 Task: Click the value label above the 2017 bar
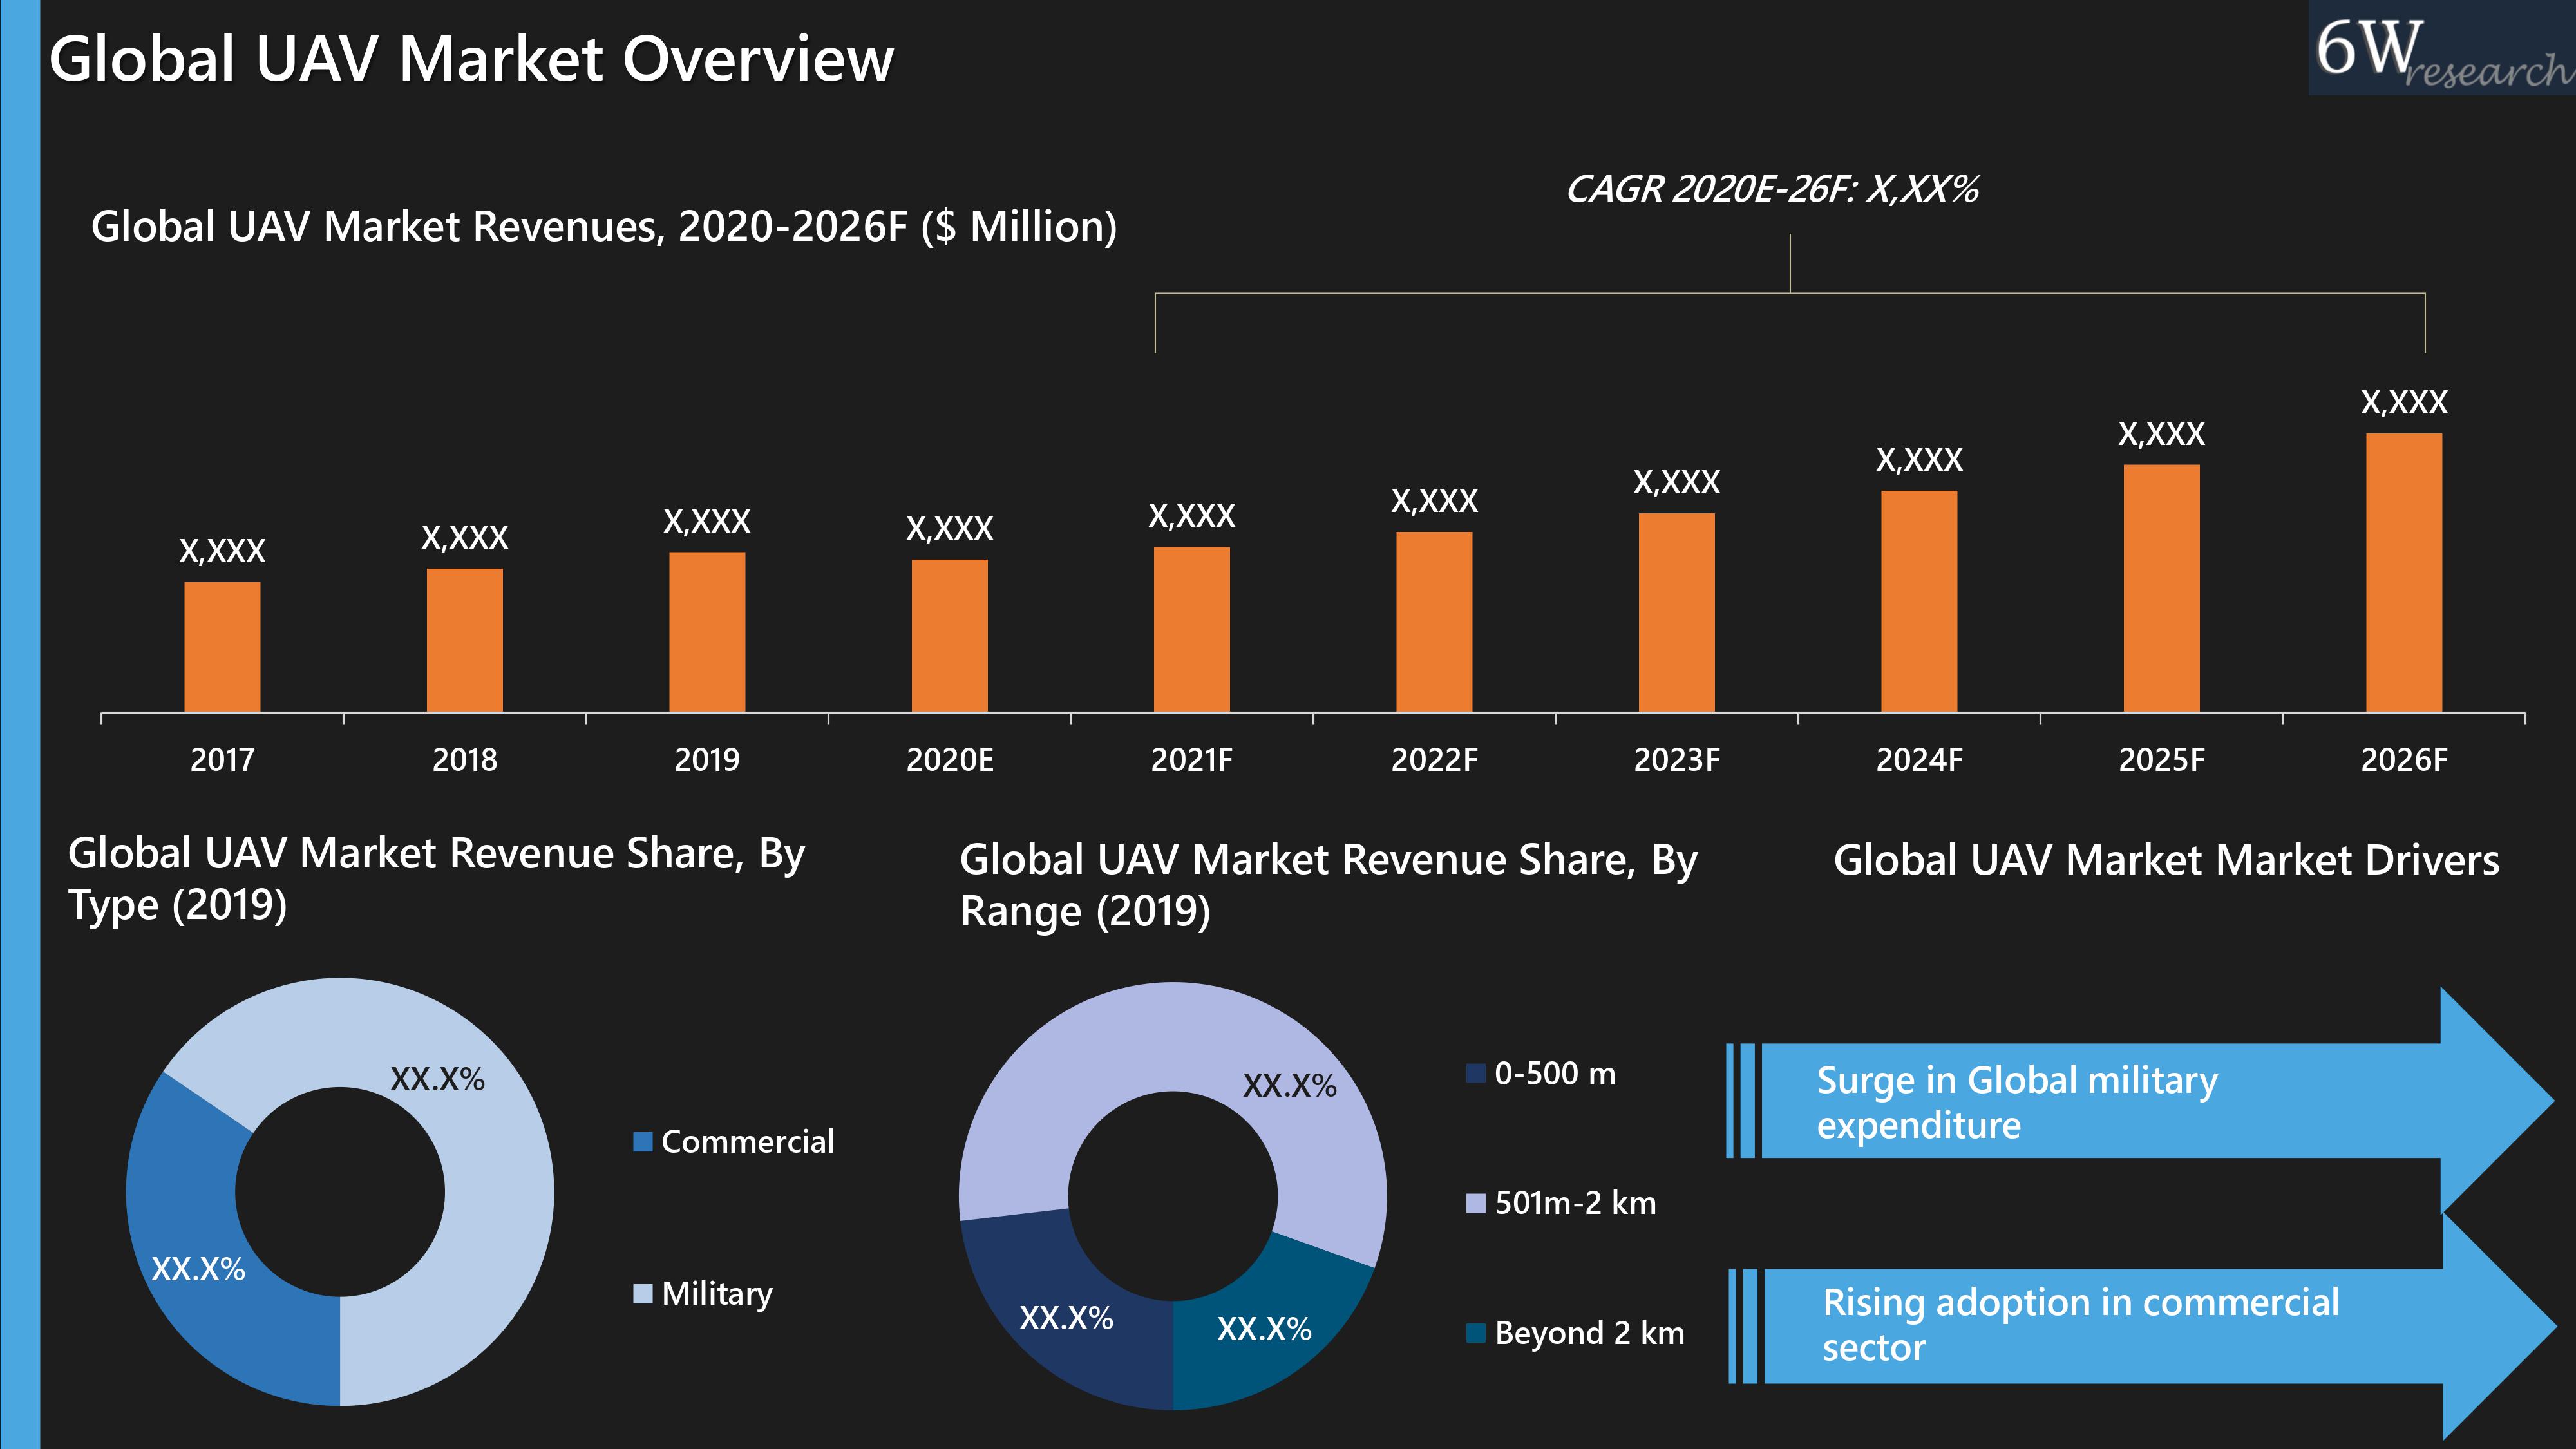[222, 551]
